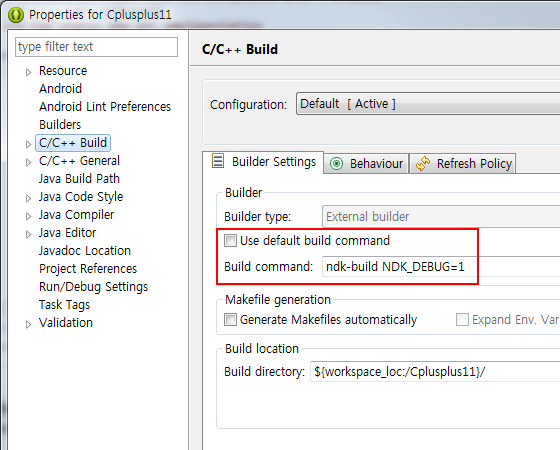Expand the Java Code Style node
Viewport: 560px width, 450px height.
point(29,198)
